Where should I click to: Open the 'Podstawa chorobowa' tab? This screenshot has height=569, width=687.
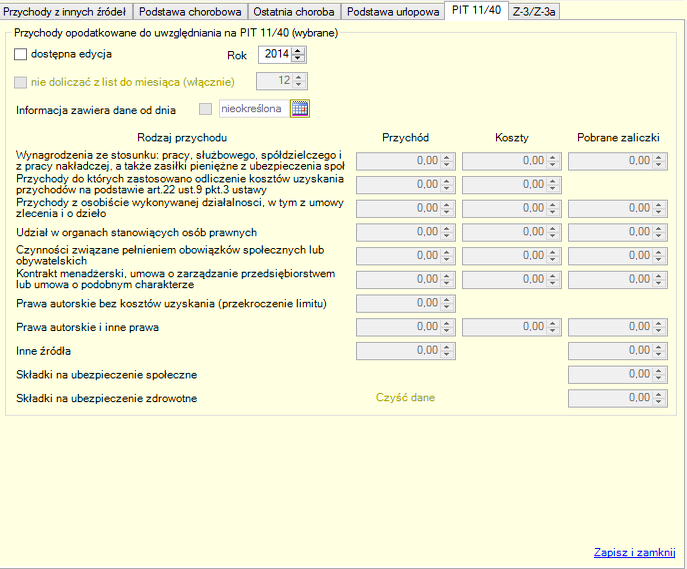click(x=190, y=11)
